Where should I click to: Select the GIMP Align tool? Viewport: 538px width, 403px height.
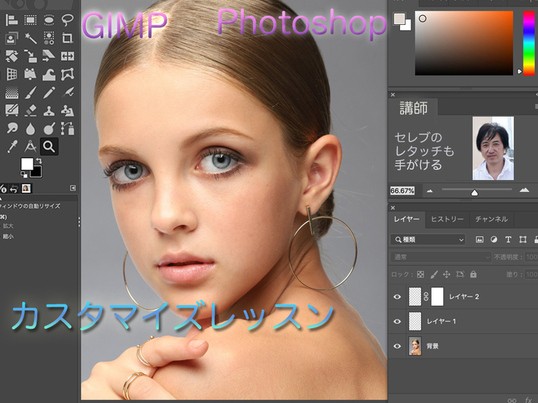[12, 20]
